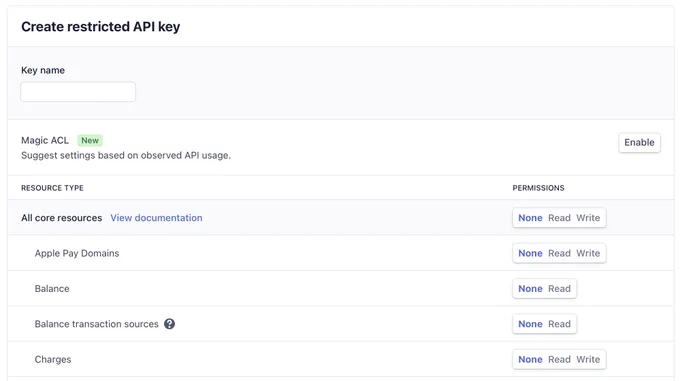680x381 pixels.
Task: Set All core resources to Write
Action: pyautogui.click(x=588, y=218)
